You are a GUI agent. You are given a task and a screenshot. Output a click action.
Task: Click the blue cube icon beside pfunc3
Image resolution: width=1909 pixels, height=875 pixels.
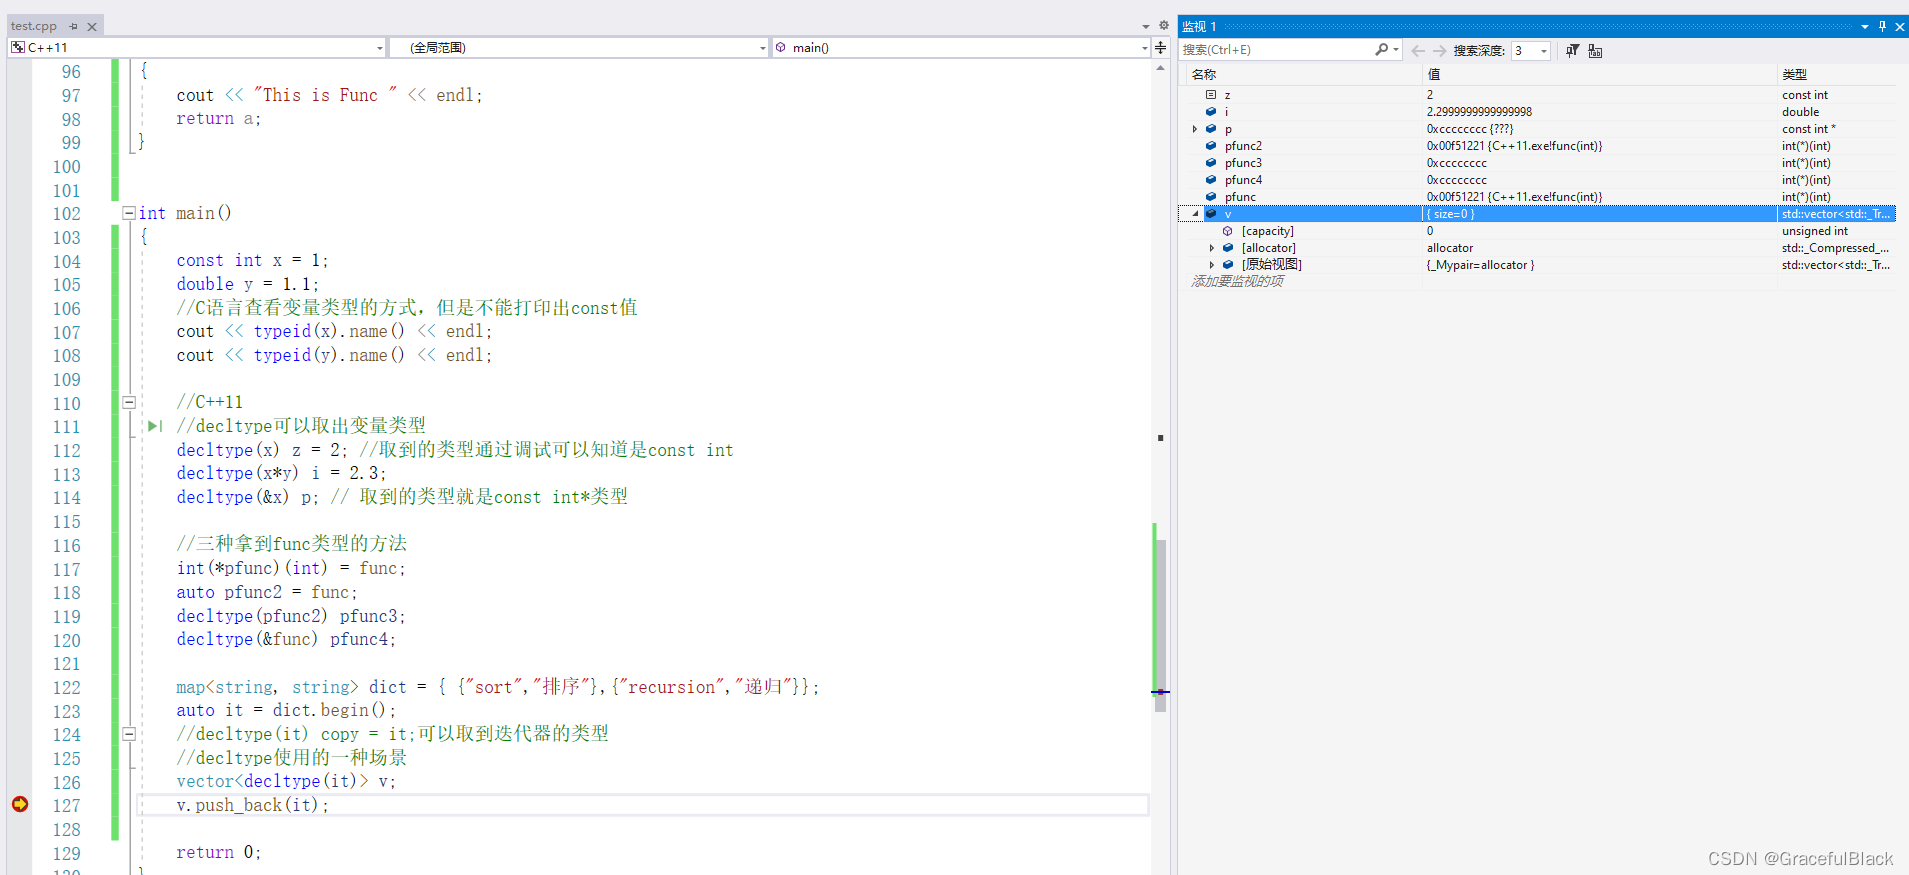pos(1211,163)
